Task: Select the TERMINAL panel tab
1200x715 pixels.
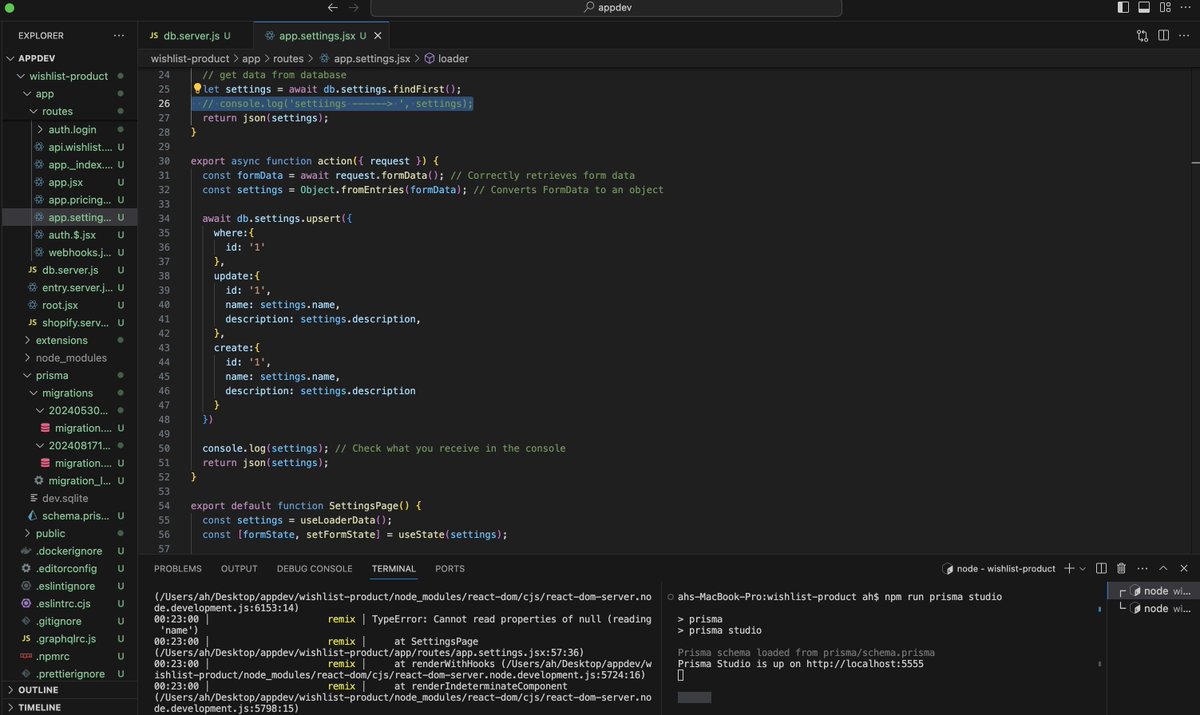Action: [394, 568]
